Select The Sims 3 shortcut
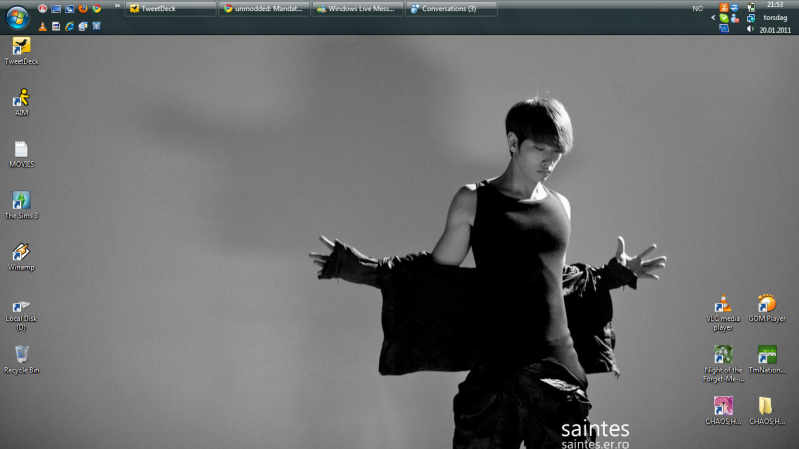Viewport: 799px width, 449px height. 21,201
